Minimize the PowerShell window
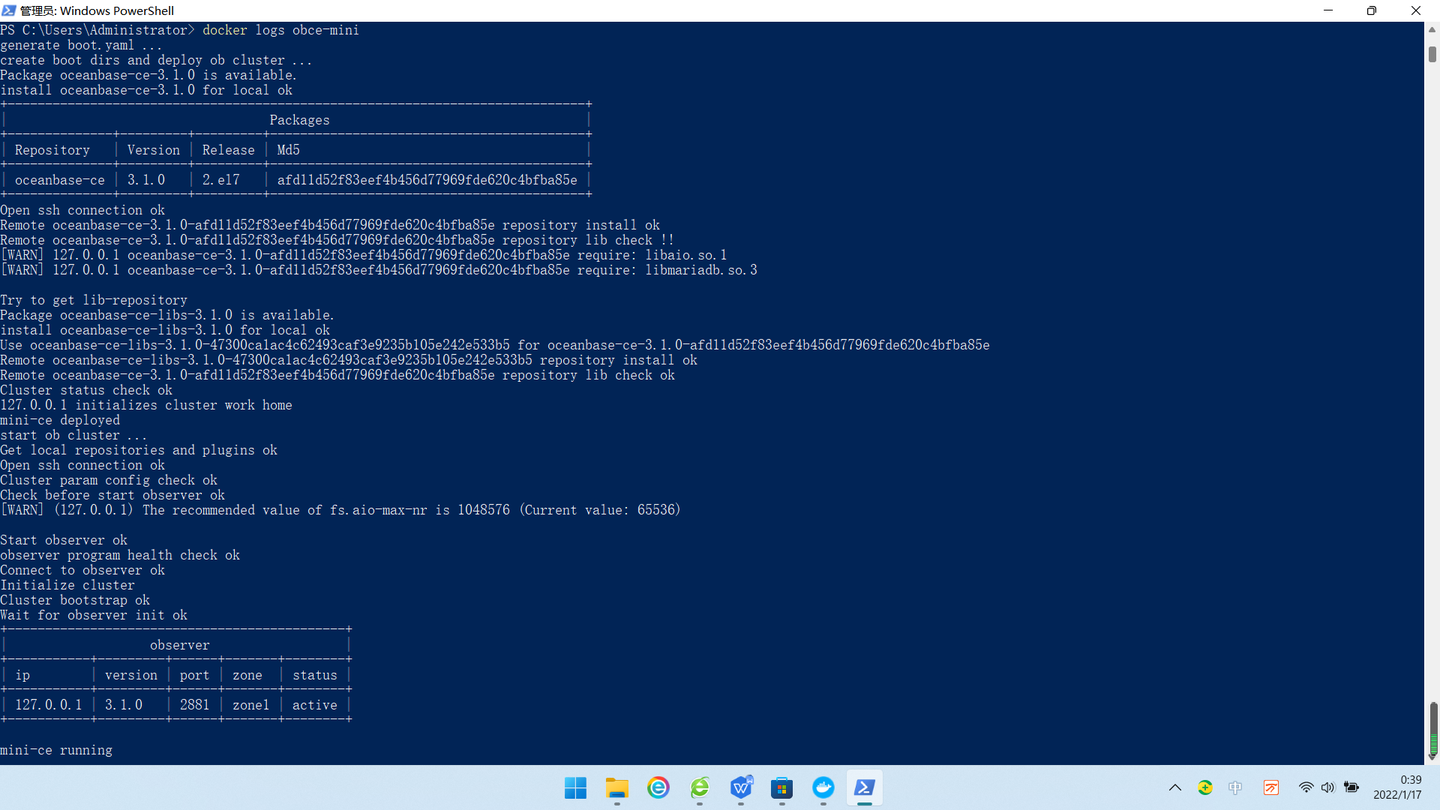The image size is (1440, 810). (x=1328, y=10)
